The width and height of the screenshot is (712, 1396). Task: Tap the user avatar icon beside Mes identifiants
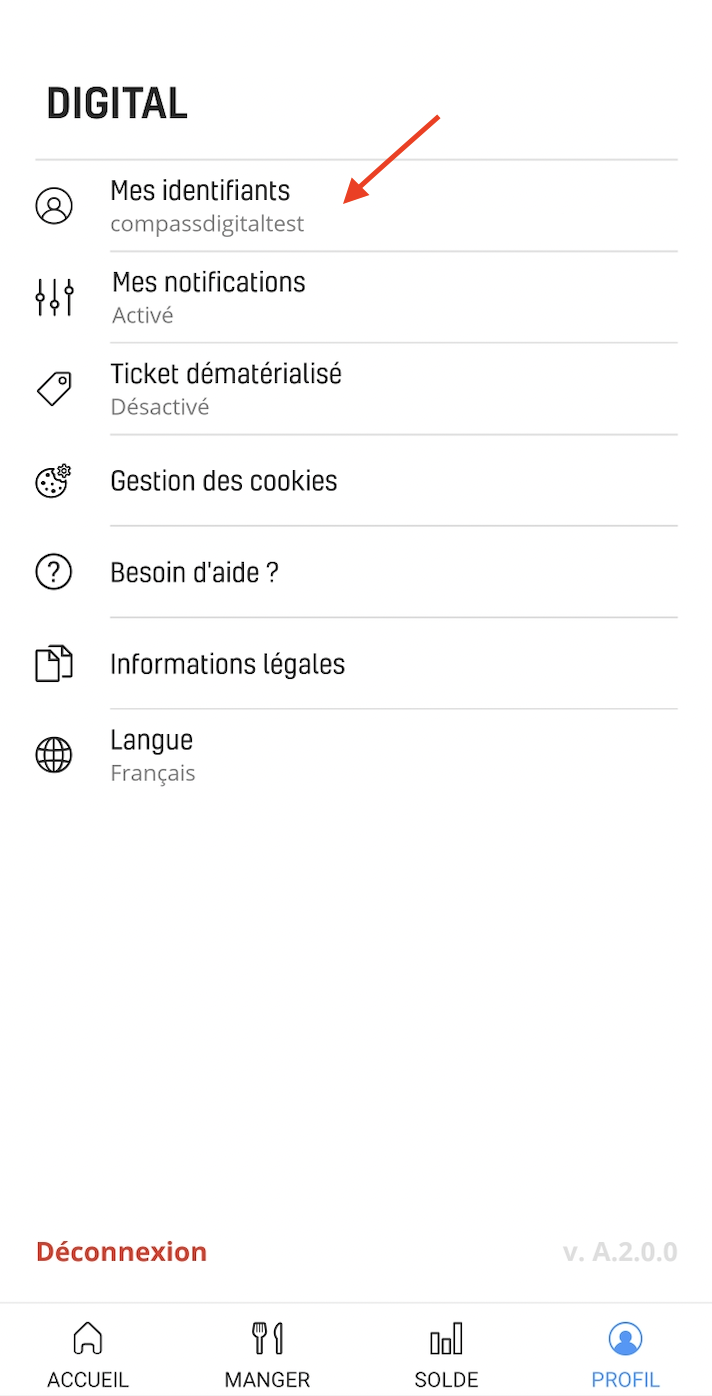click(x=54, y=205)
